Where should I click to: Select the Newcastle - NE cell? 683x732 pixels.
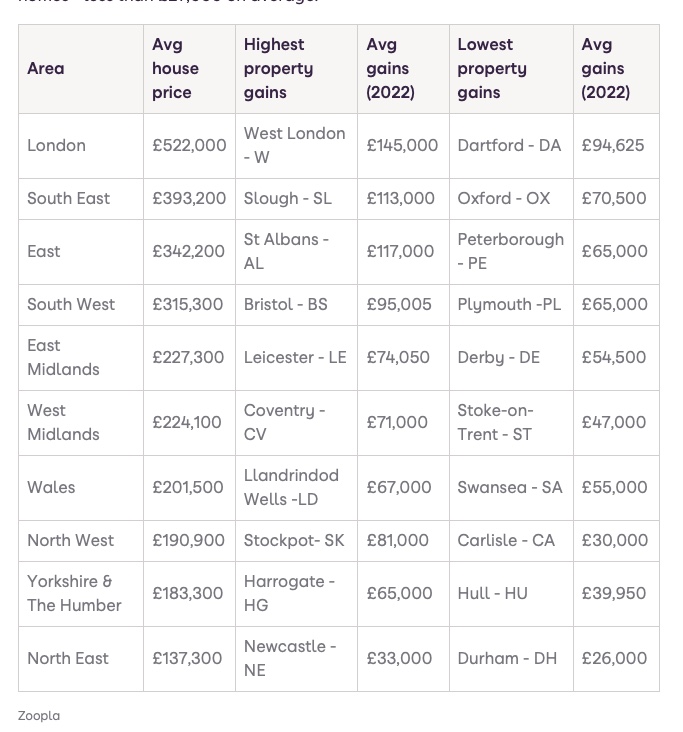pos(289,659)
